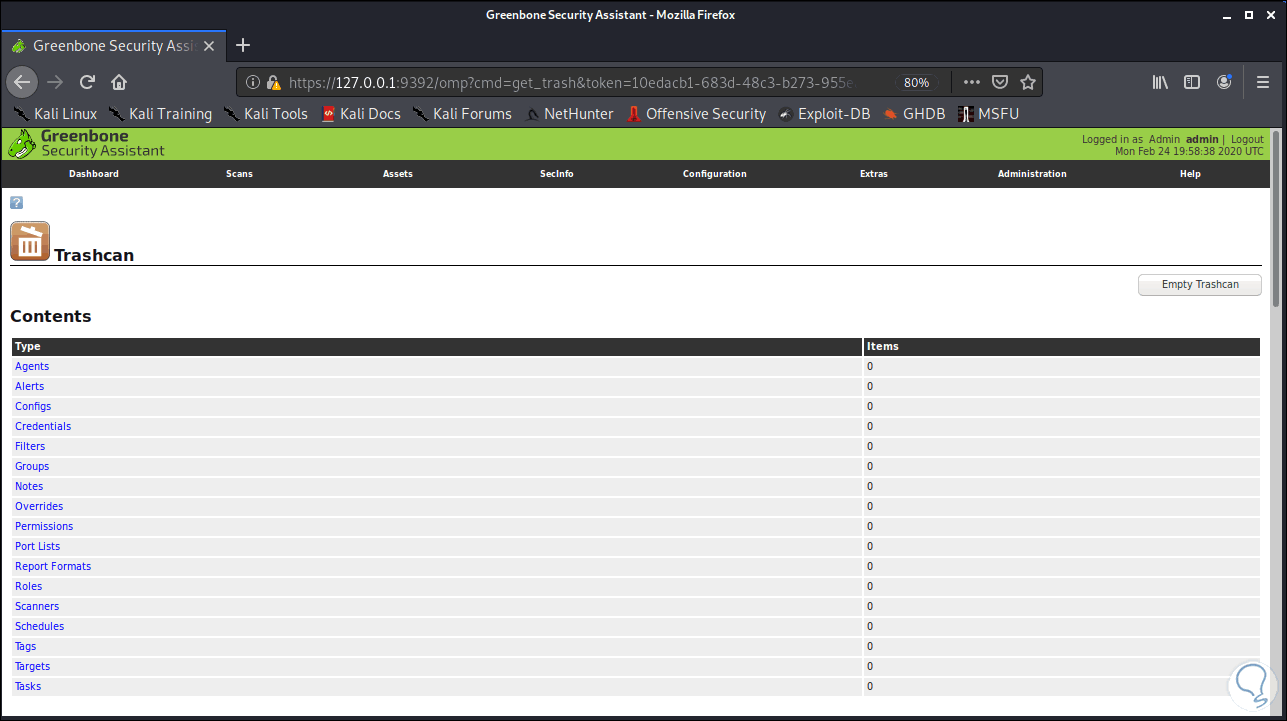Open the Exploit-DB bookmark

pyautogui.click(x=824, y=114)
